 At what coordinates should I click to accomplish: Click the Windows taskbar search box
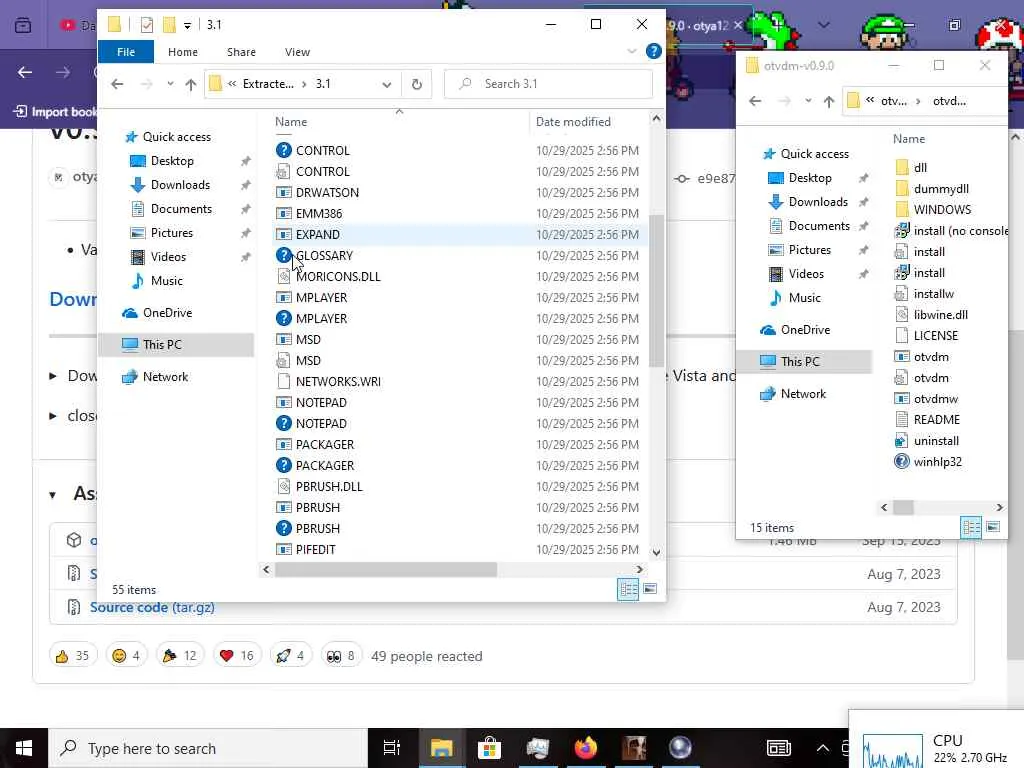point(208,748)
